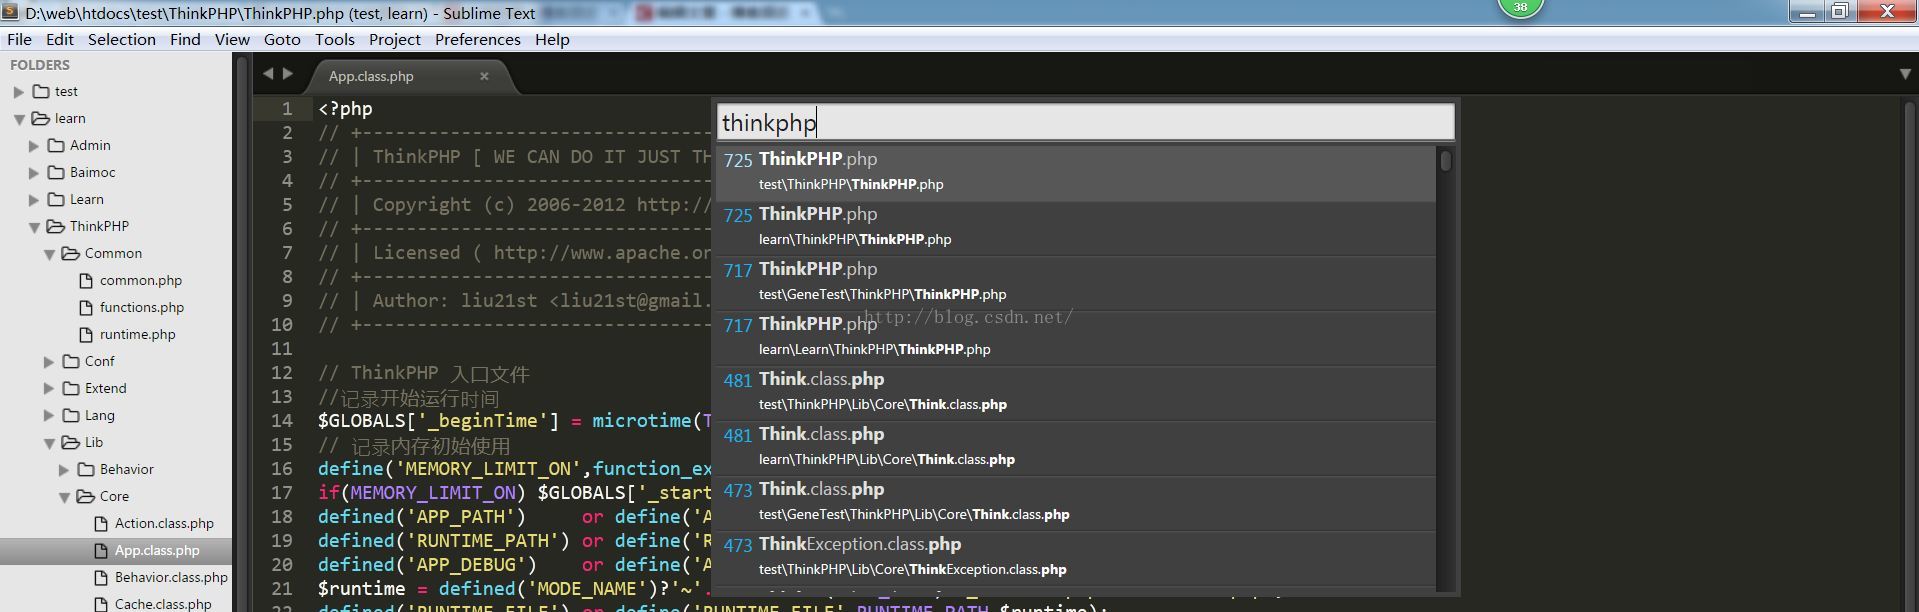
Task: Click the functions.php file icon
Action: pyautogui.click(x=86, y=307)
